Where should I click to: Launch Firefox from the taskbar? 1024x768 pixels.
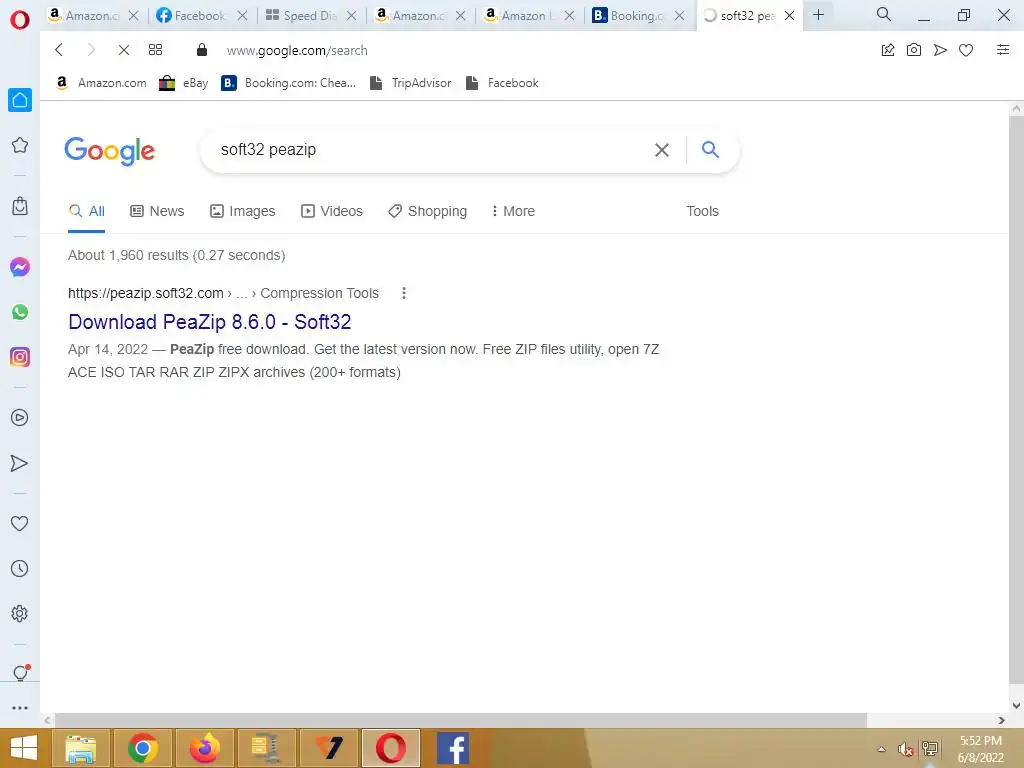pyautogui.click(x=204, y=748)
